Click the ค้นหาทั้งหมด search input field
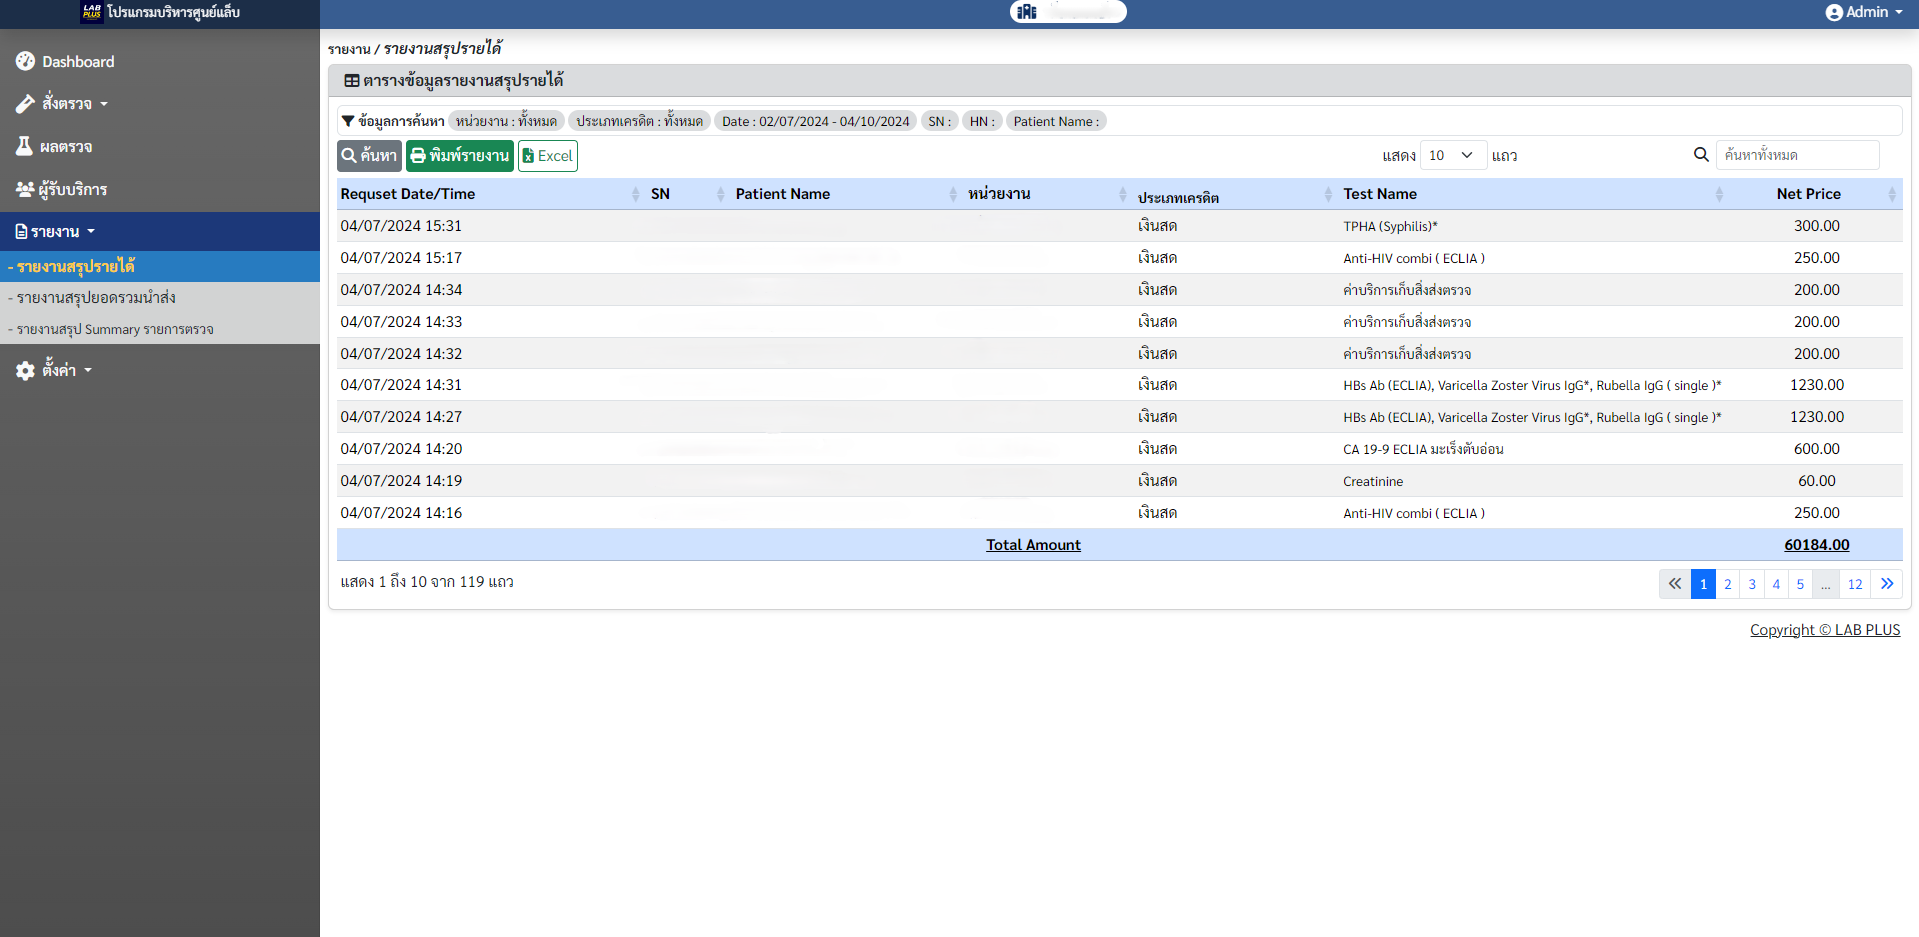This screenshot has height=937, width=1919. tap(1797, 155)
